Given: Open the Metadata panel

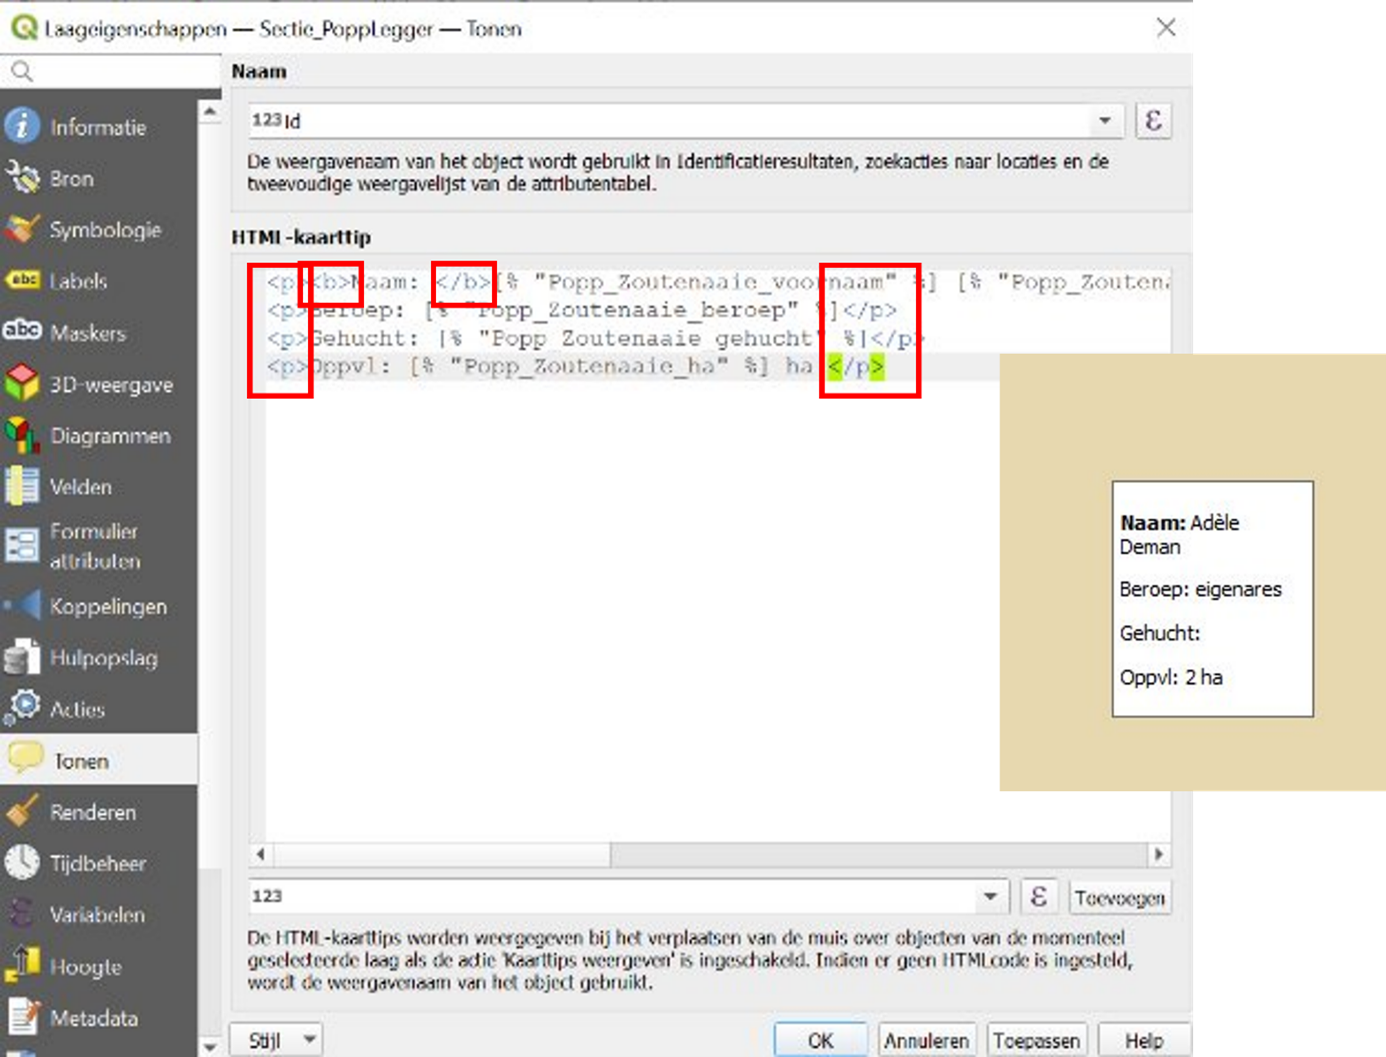Looking at the screenshot, I should (22, 1018).
